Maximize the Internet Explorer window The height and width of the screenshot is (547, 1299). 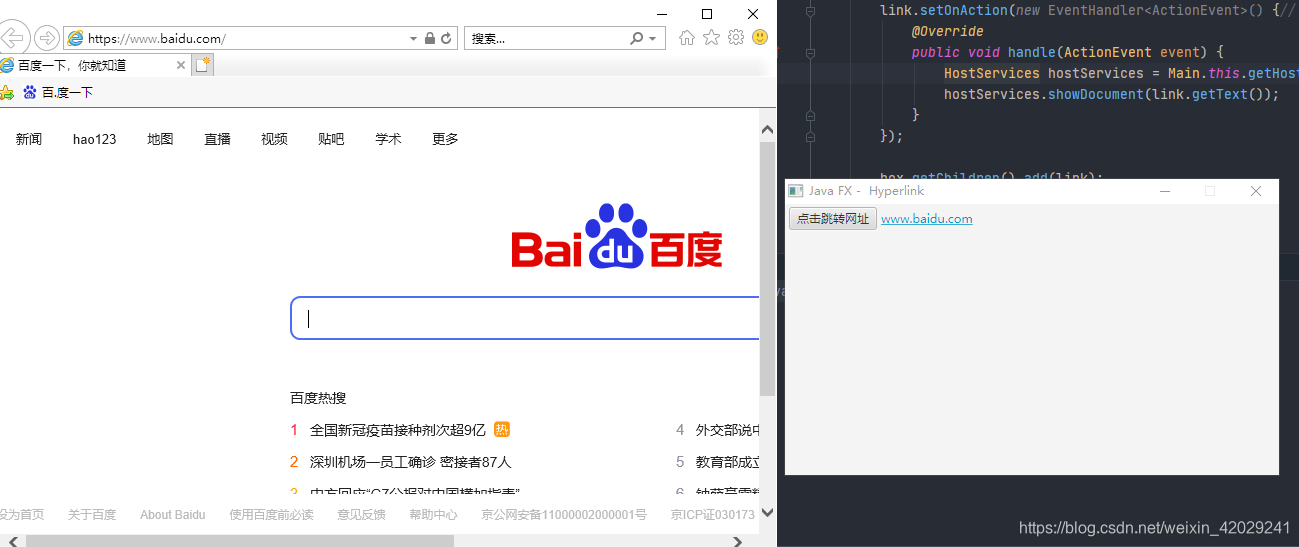pos(707,14)
